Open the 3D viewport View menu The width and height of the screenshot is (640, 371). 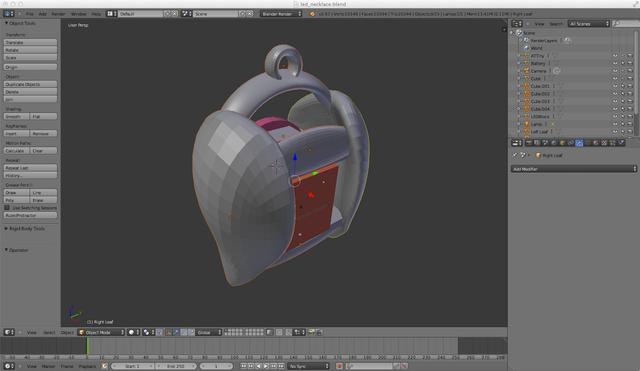coord(31,333)
